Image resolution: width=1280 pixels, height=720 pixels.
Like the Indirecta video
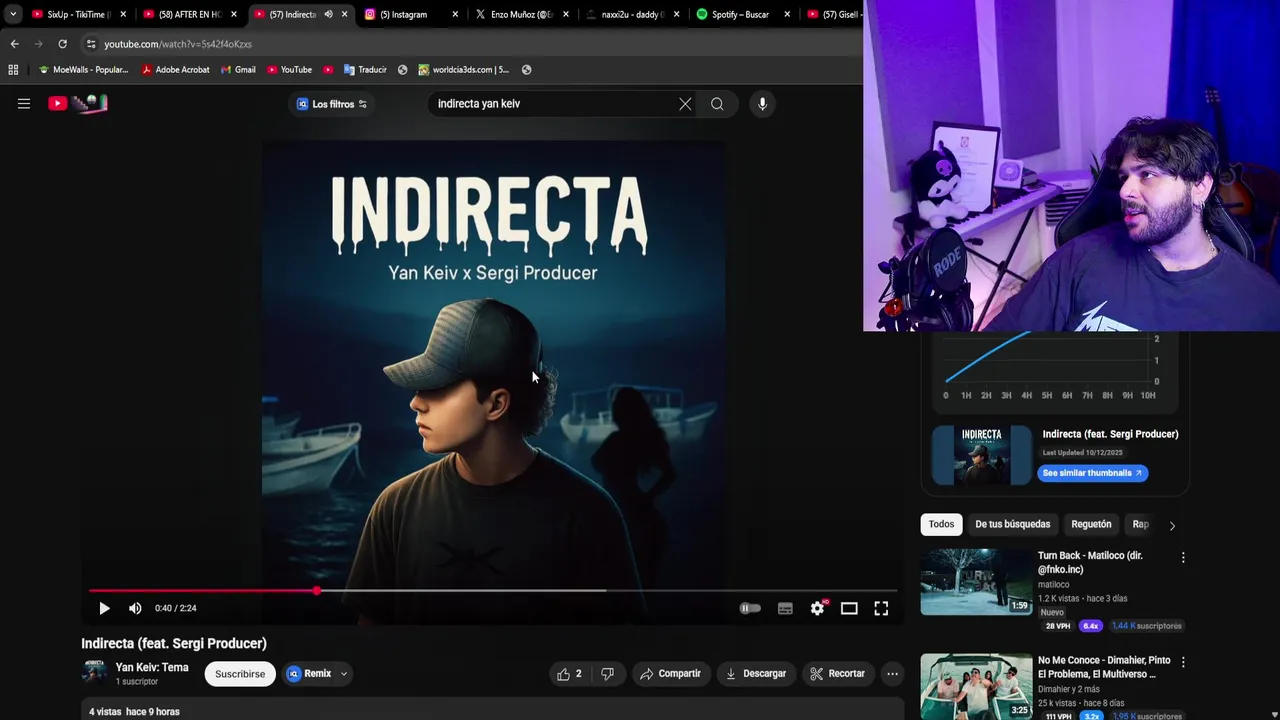point(569,674)
